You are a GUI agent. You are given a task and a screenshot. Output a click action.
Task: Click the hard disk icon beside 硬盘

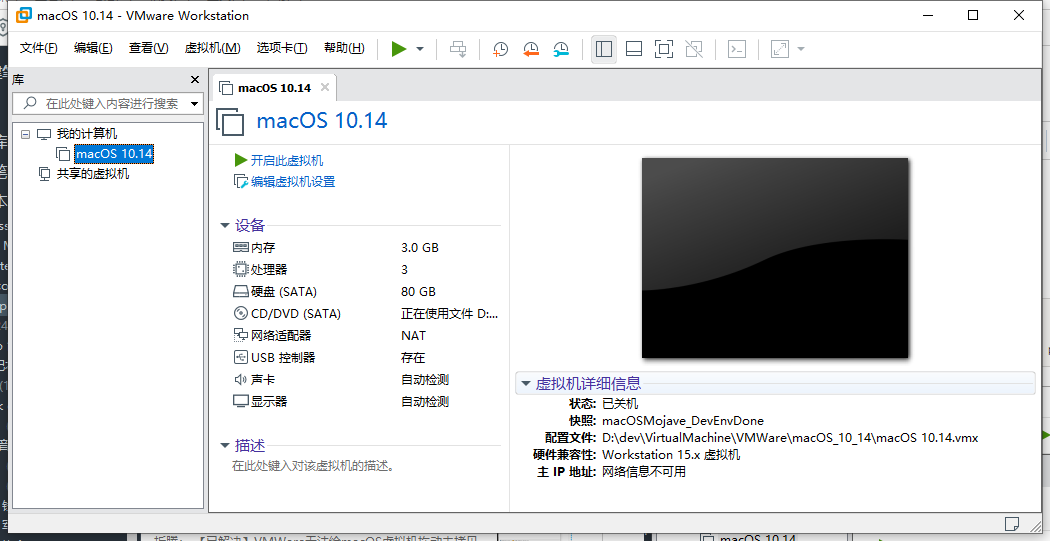pos(240,292)
